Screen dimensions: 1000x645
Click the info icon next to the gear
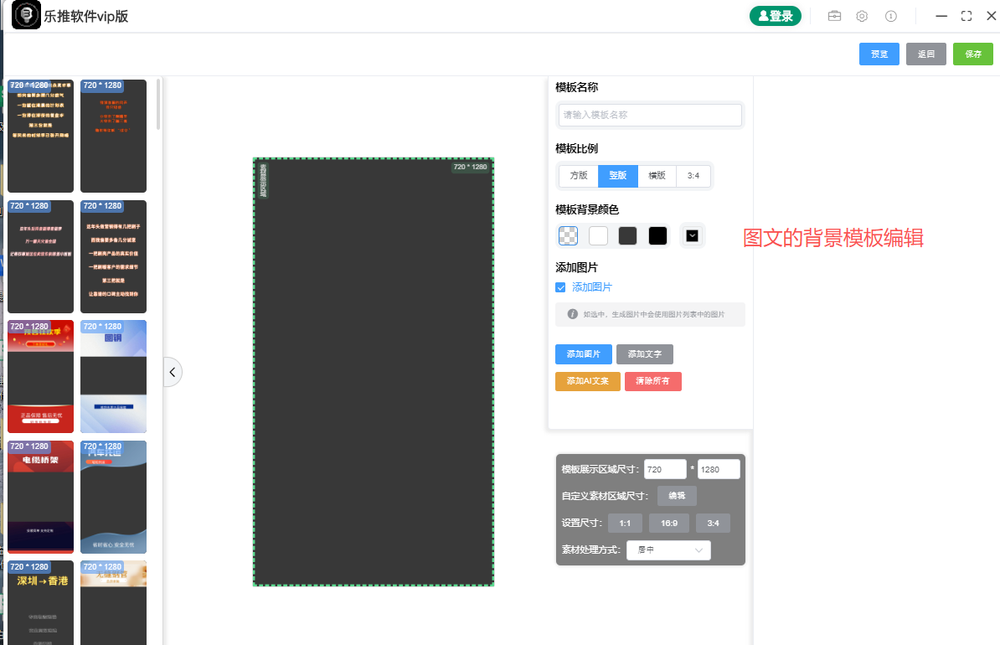[x=890, y=15]
